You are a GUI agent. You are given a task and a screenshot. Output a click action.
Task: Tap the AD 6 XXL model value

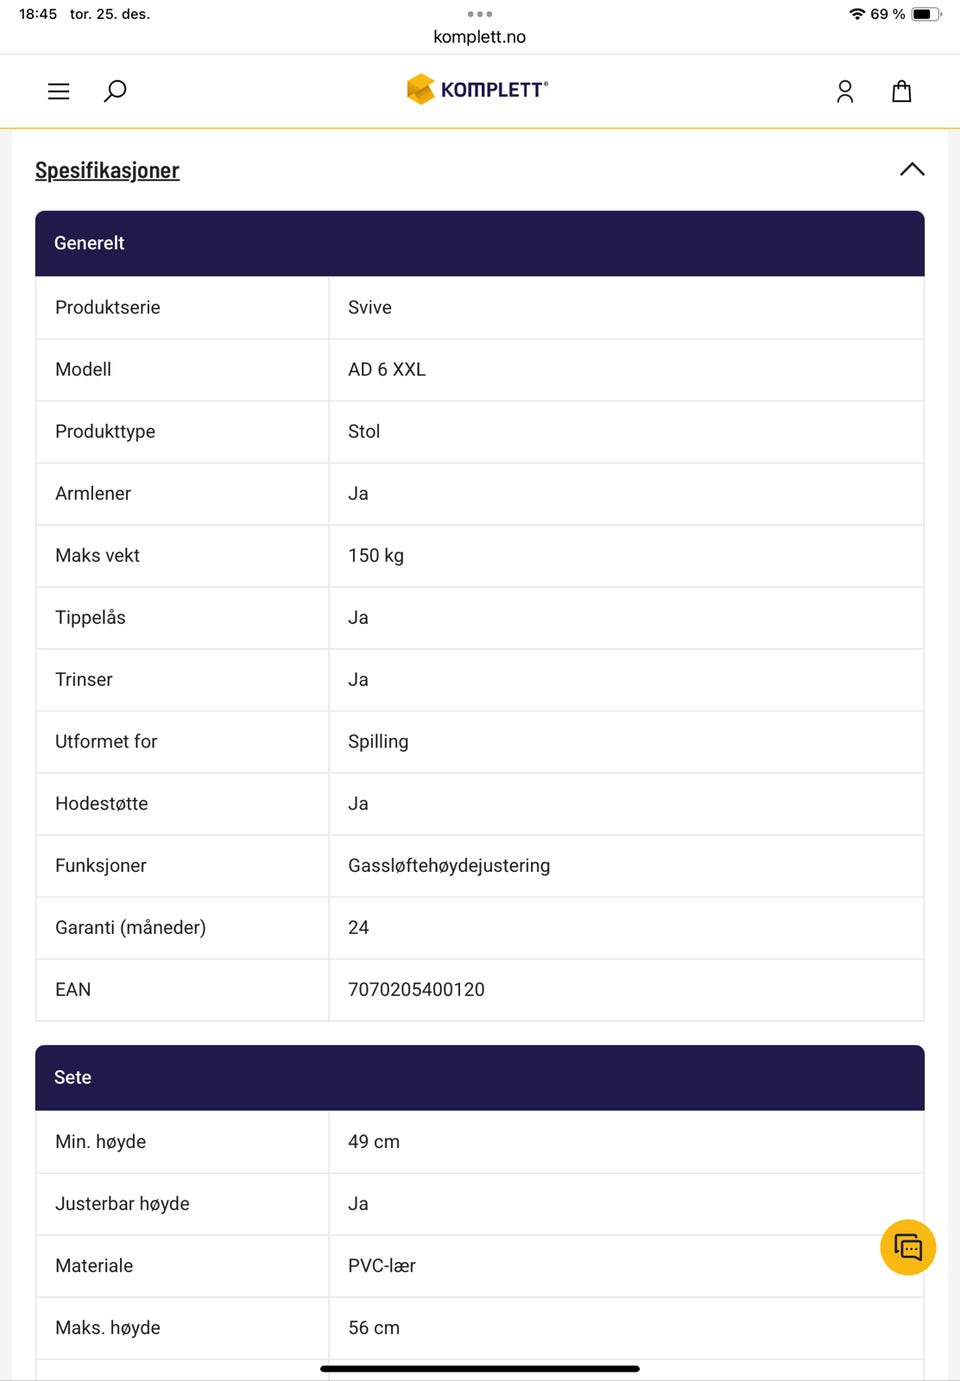(387, 369)
